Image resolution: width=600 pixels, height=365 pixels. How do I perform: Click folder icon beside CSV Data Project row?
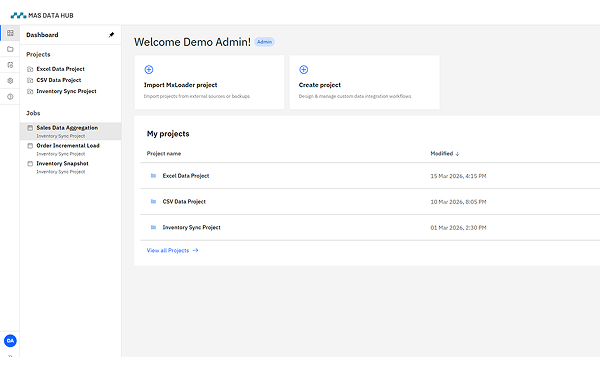[x=153, y=201]
